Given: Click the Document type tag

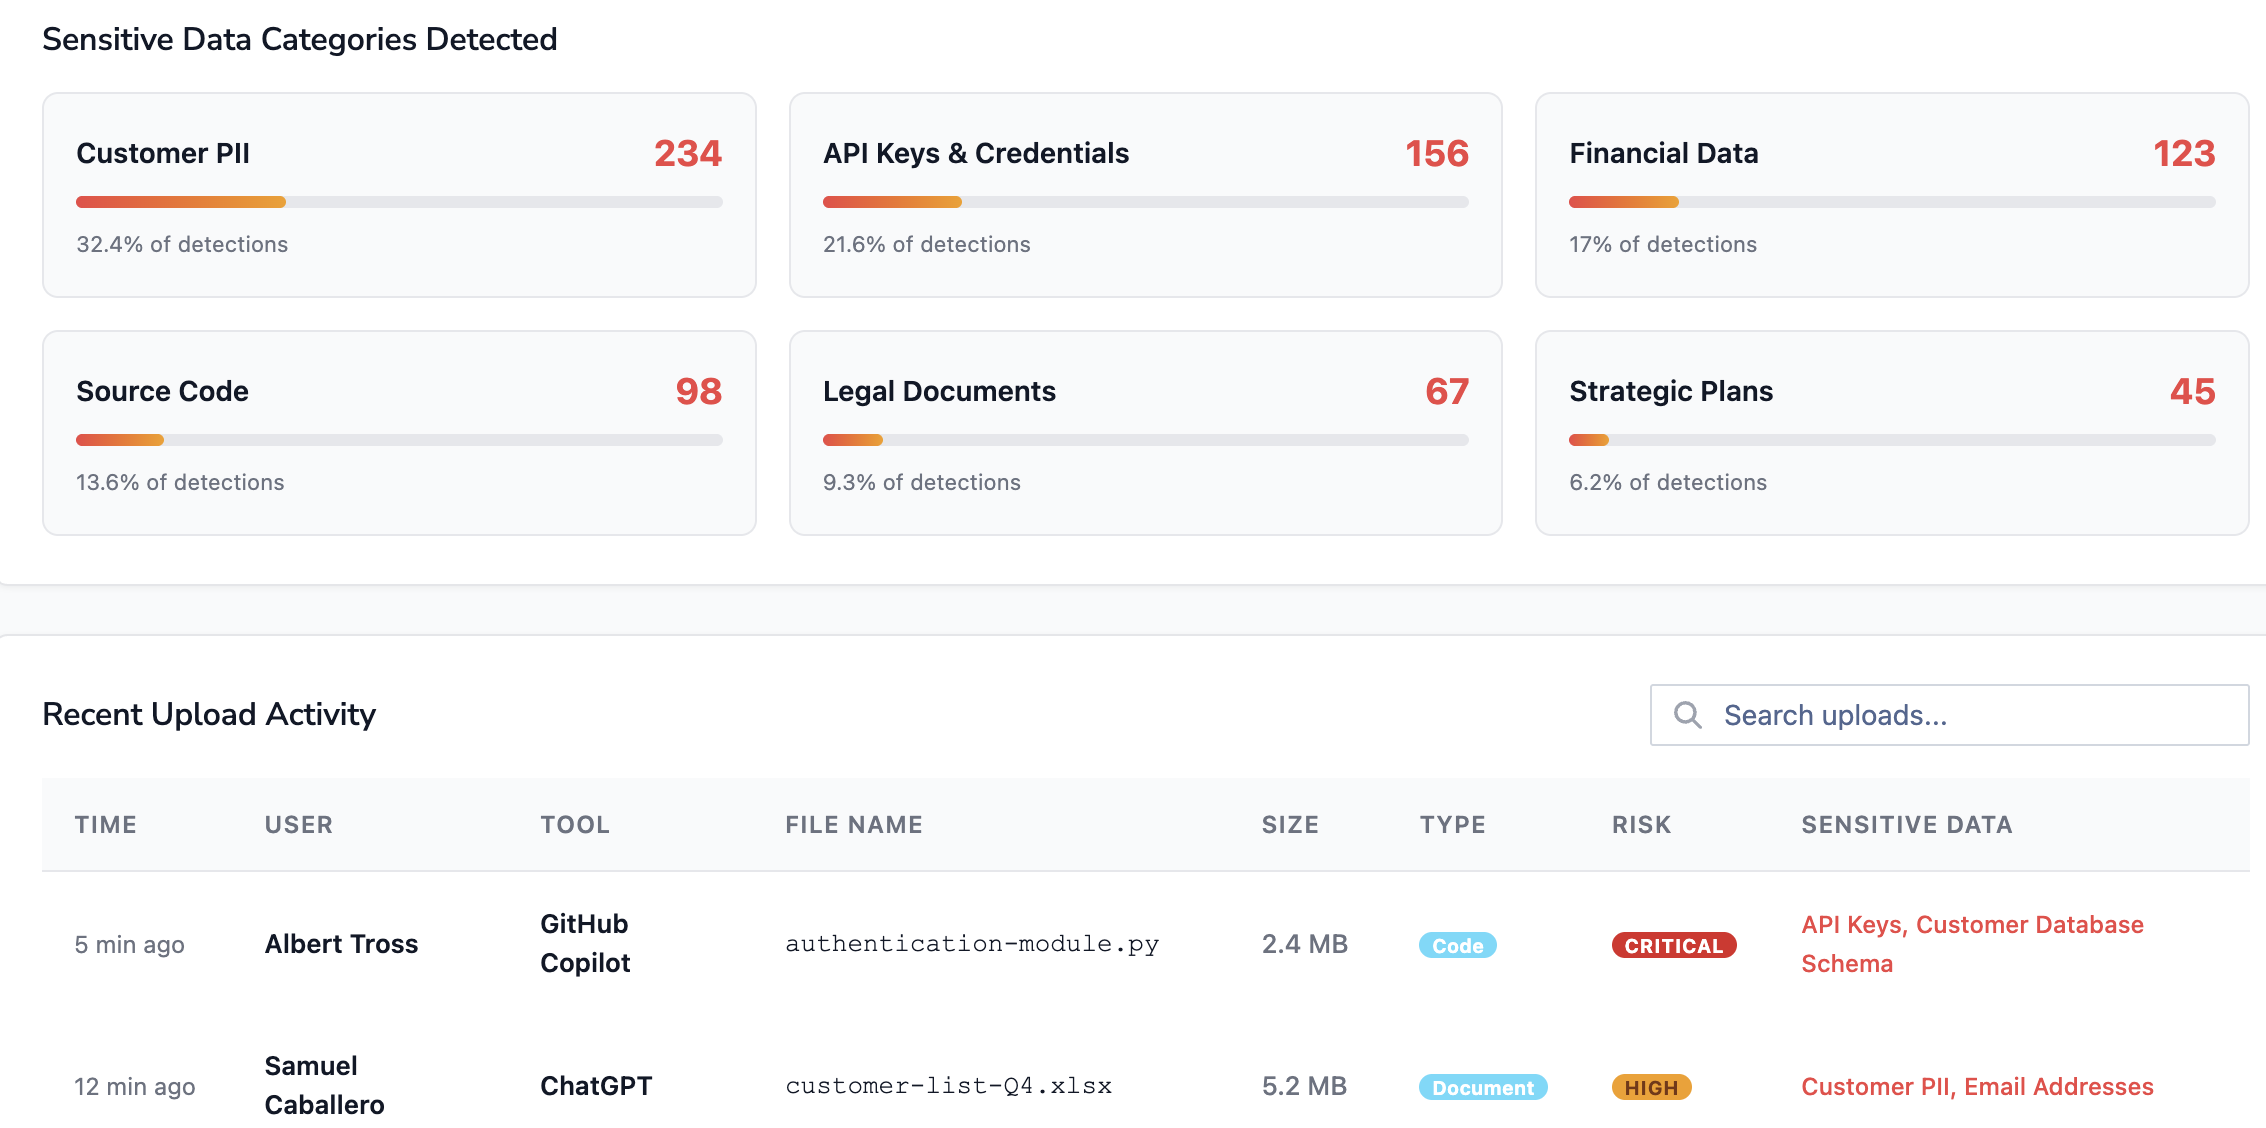Looking at the screenshot, I should point(1482,1088).
